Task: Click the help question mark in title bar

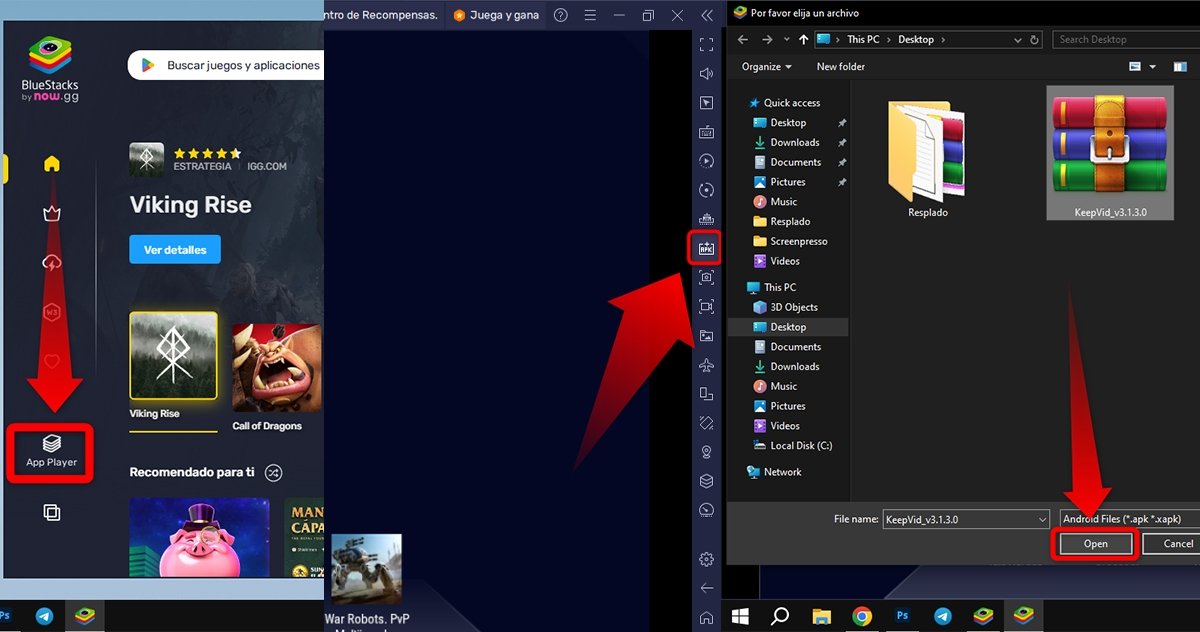Action: tap(560, 15)
